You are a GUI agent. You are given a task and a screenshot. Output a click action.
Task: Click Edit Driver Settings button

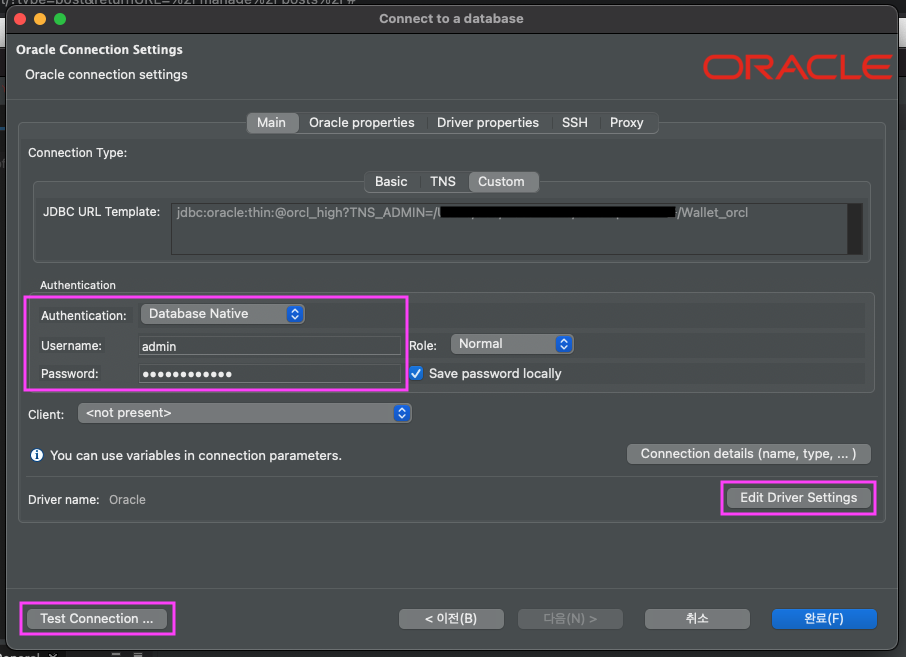tap(799, 498)
